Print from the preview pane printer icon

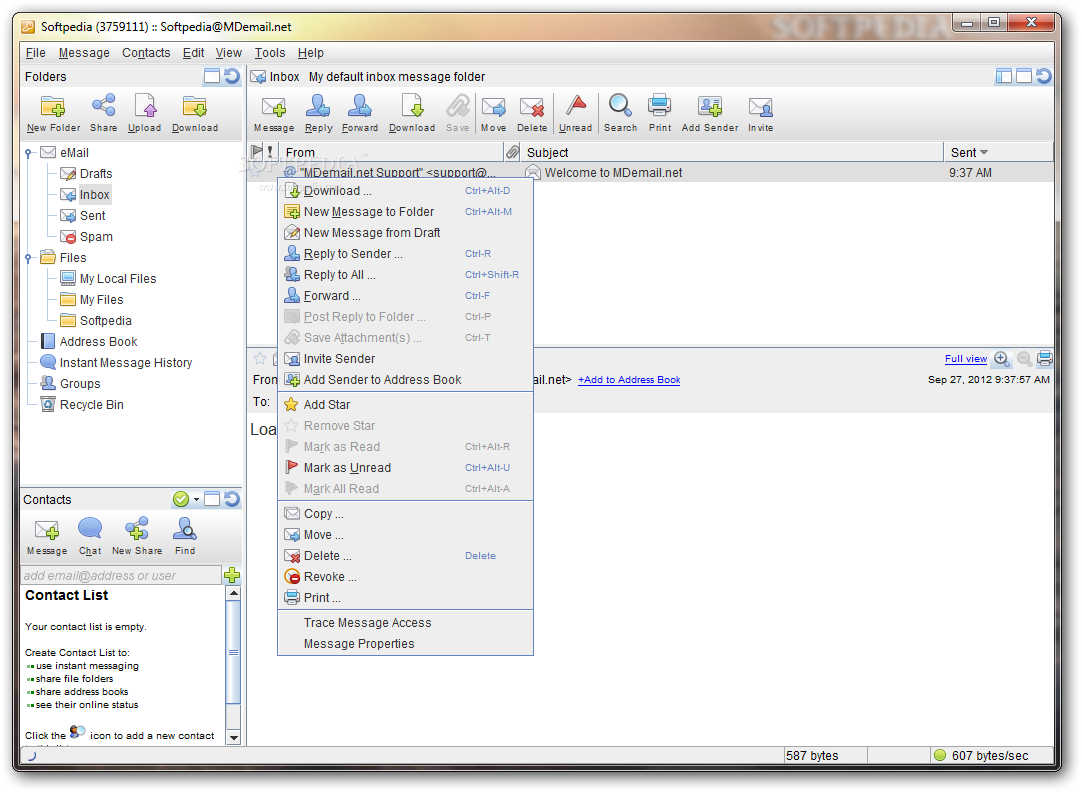click(1045, 358)
